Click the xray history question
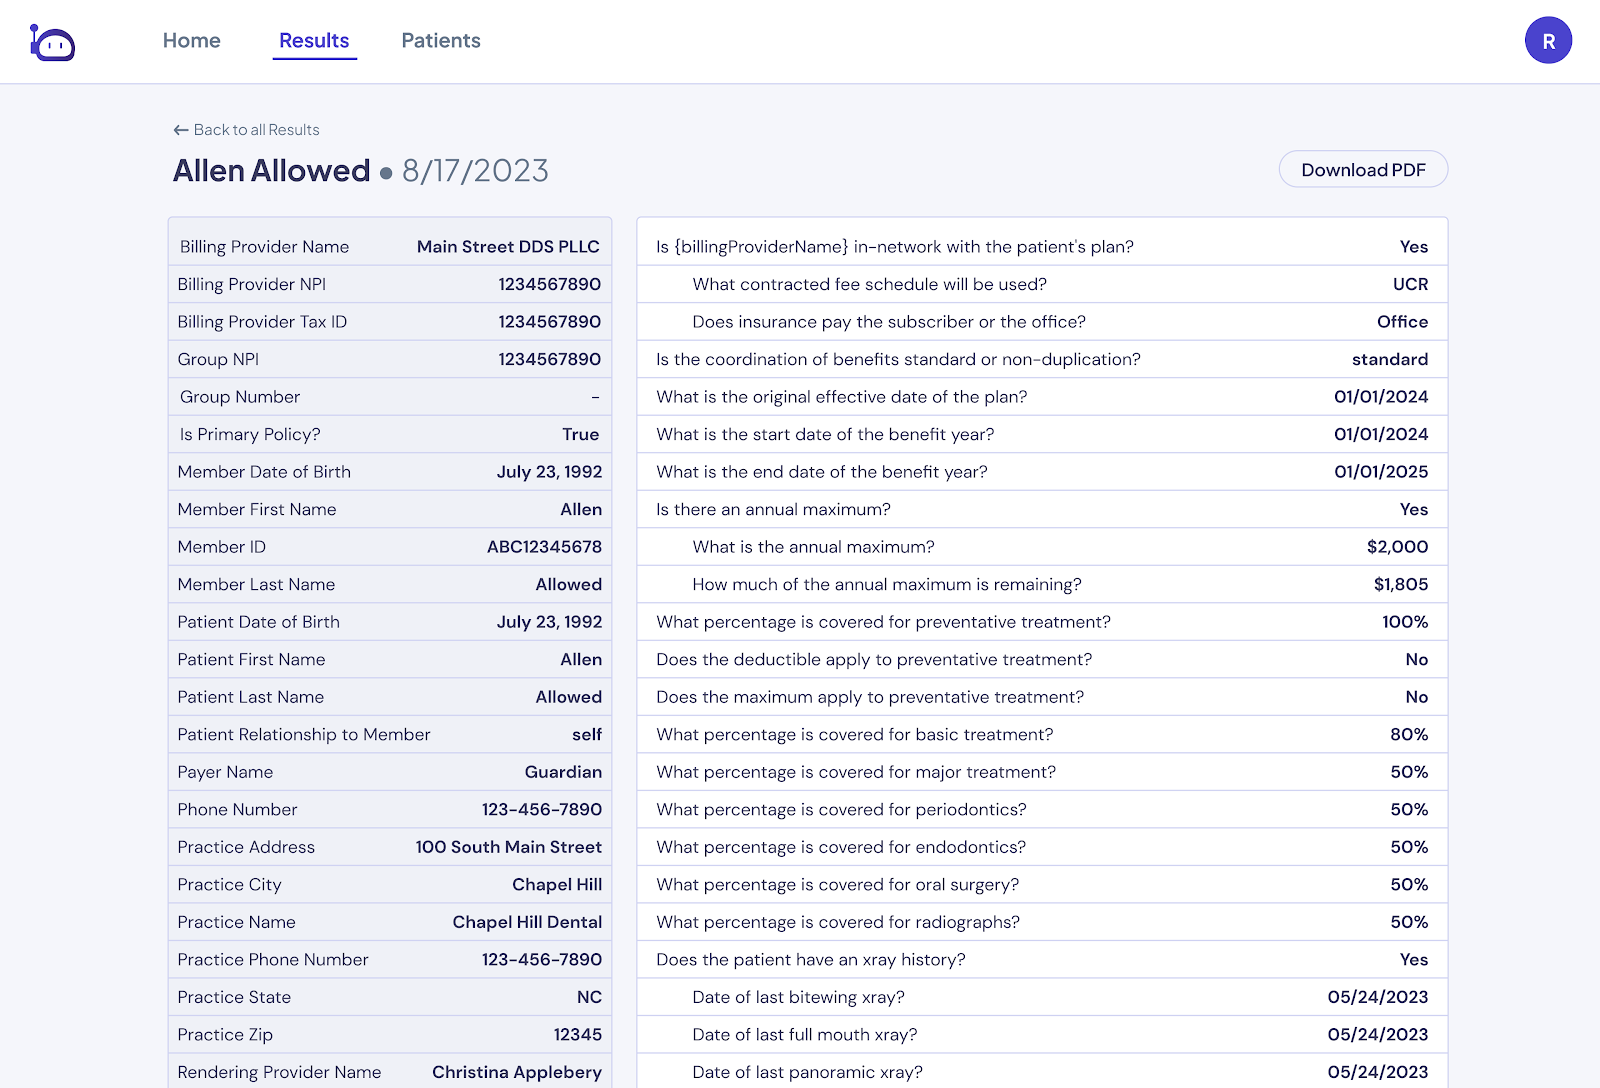 pyautogui.click(x=811, y=959)
